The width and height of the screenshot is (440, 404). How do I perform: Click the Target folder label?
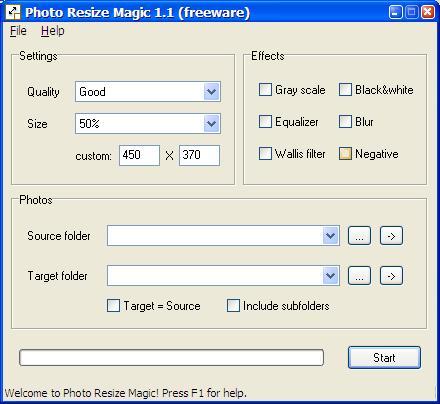coord(57,276)
